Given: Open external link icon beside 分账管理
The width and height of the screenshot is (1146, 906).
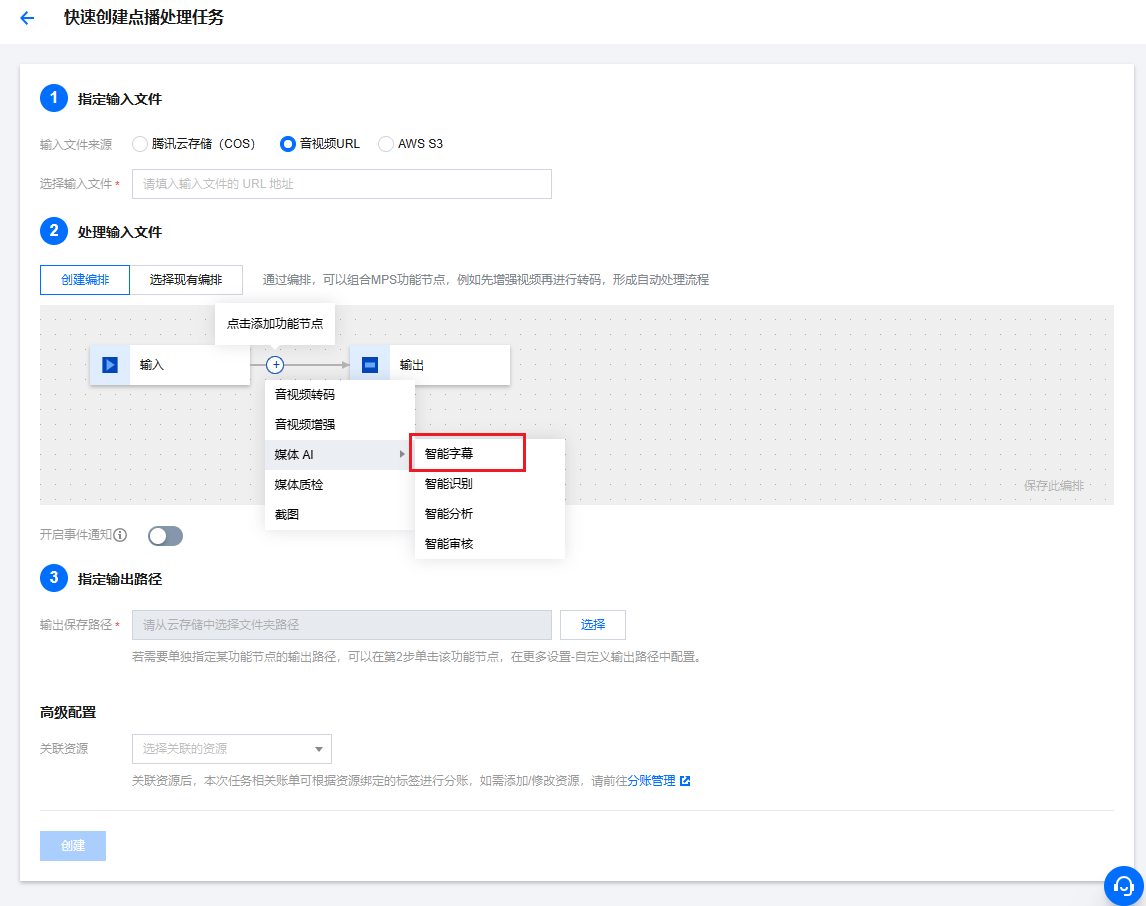Looking at the screenshot, I should pos(685,781).
